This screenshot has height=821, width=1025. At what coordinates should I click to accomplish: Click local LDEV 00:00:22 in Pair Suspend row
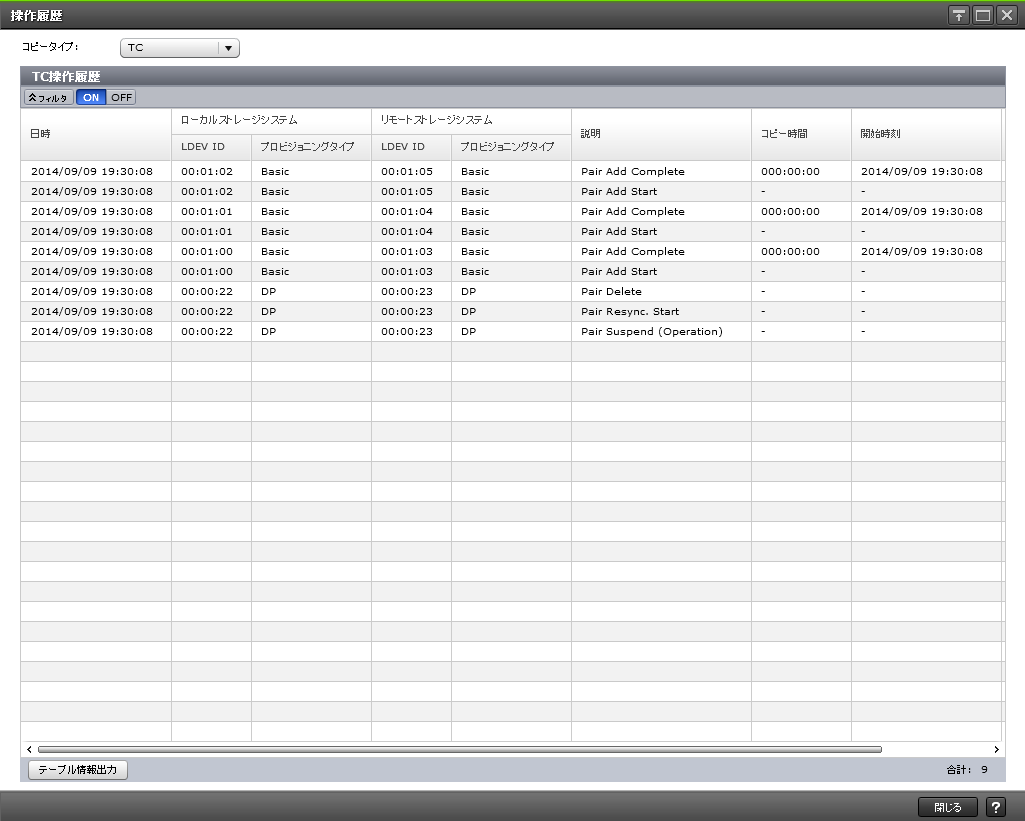pos(207,331)
